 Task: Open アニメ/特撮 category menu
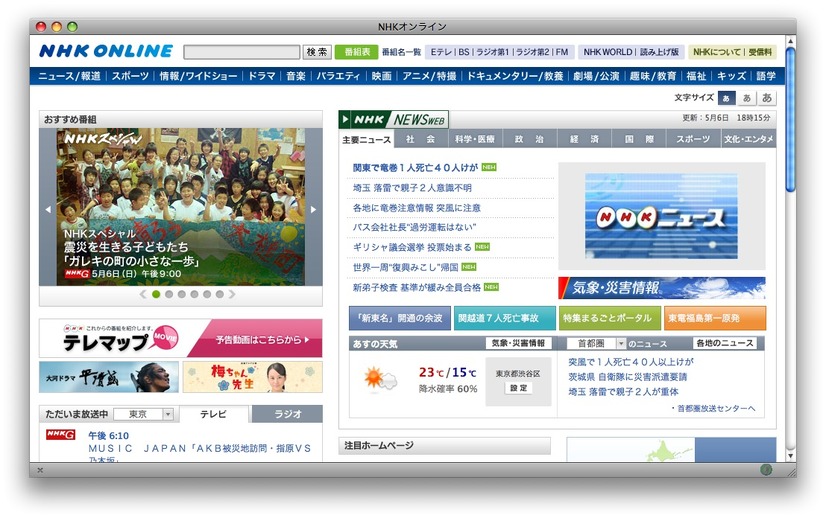(x=429, y=76)
